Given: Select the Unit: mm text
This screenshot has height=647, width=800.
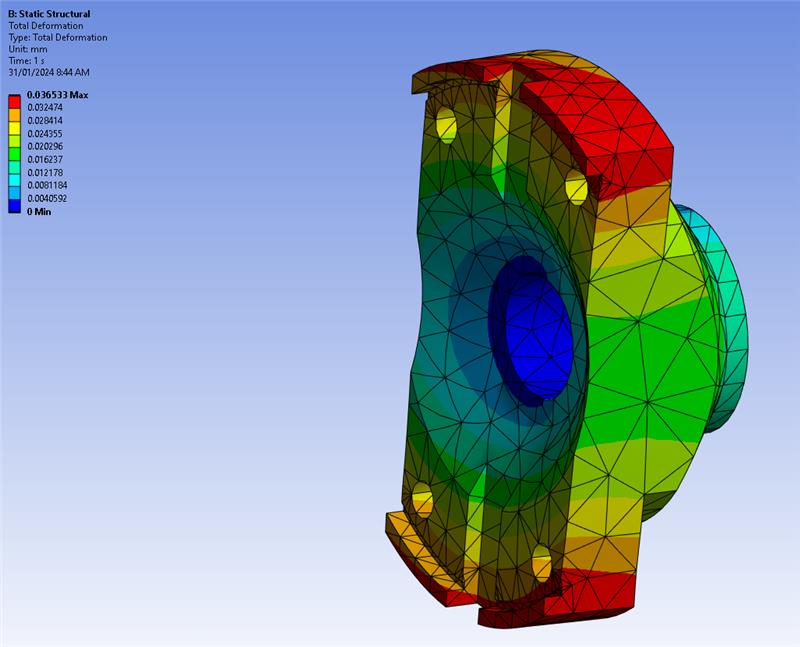Looking at the screenshot, I should pyautogui.click(x=27, y=49).
